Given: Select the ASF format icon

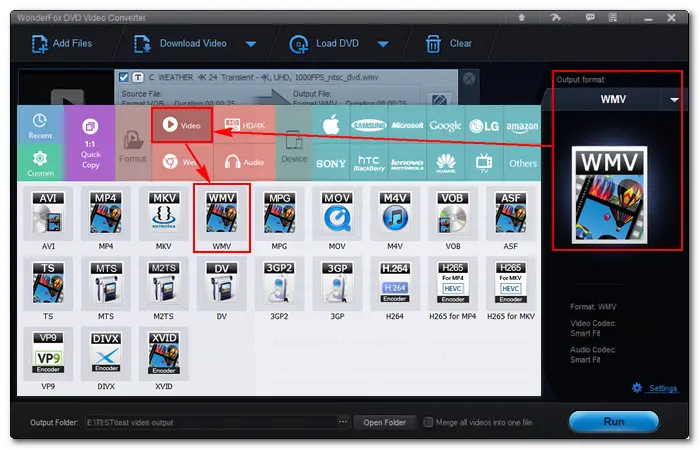Looking at the screenshot, I should coord(511,213).
